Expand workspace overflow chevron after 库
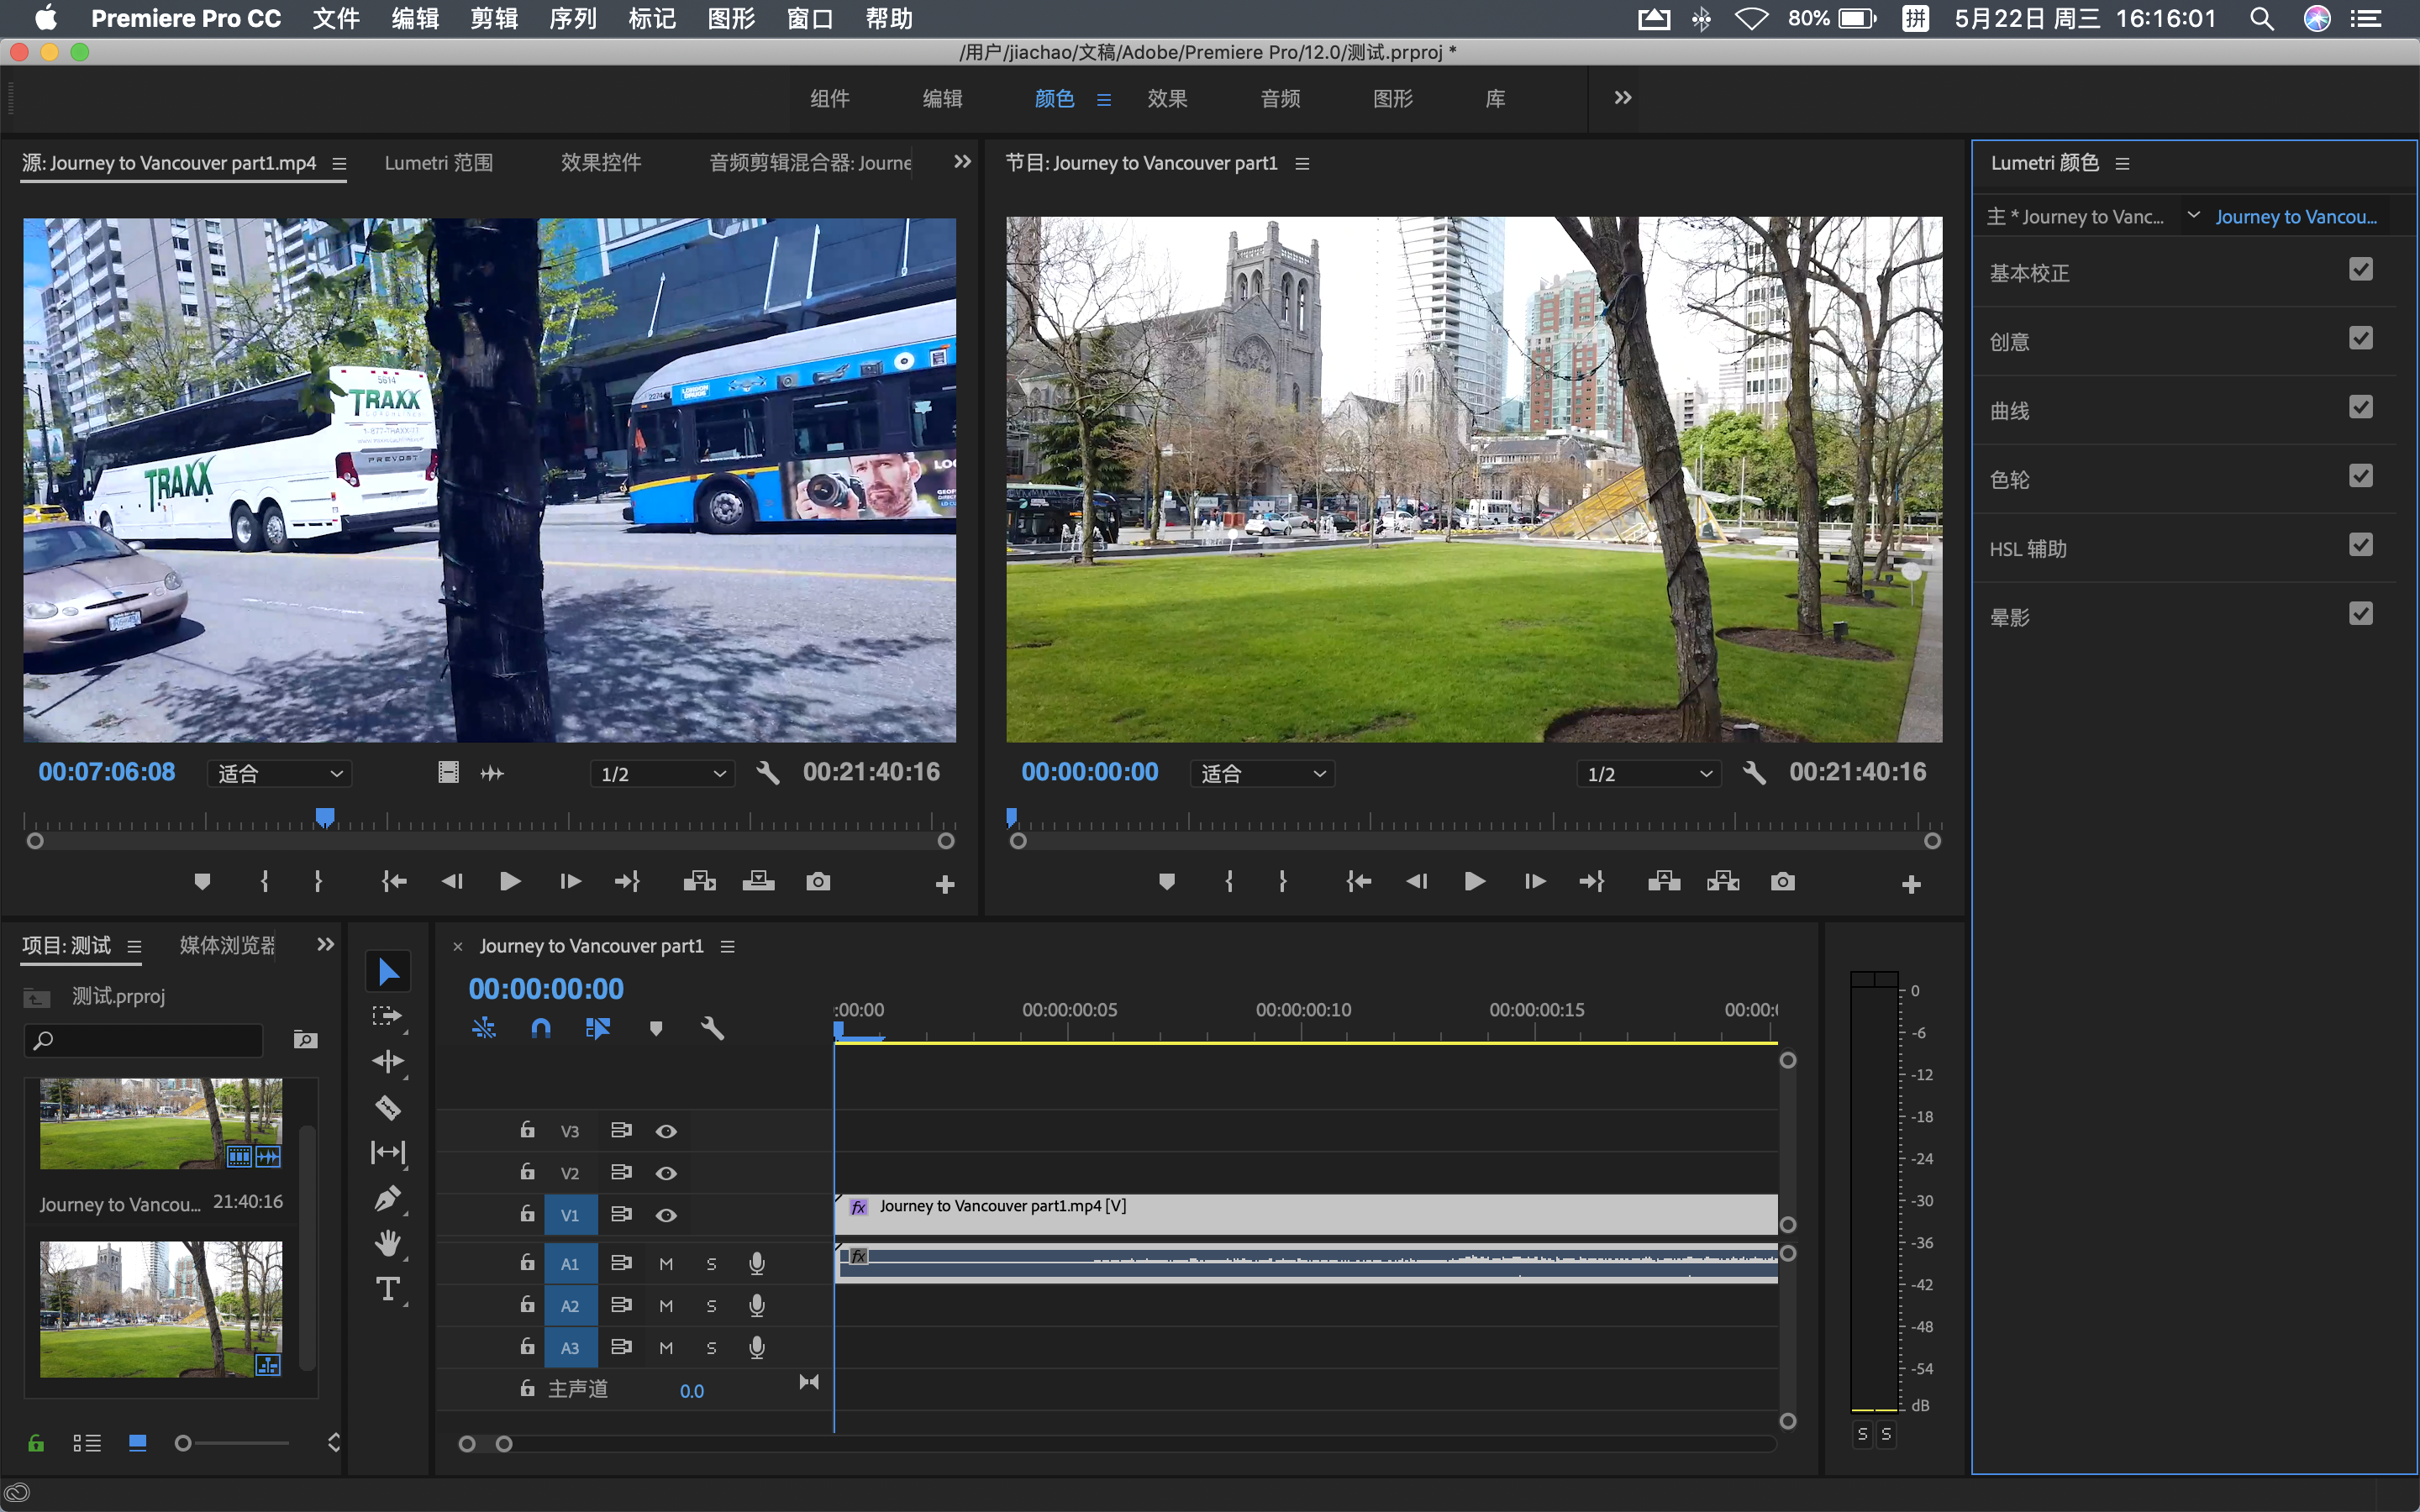The height and width of the screenshot is (1512, 2420). click(x=1623, y=98)
